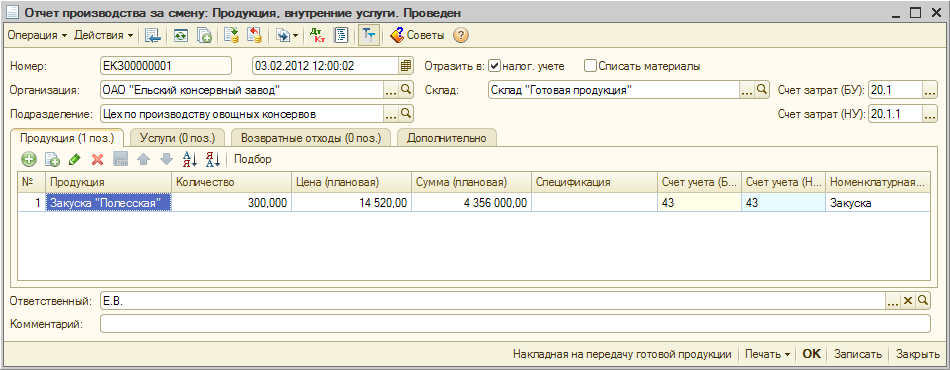Click the quantity cell 300,000
The width and height of the screenshot is (950, 370).
(231, 203)
